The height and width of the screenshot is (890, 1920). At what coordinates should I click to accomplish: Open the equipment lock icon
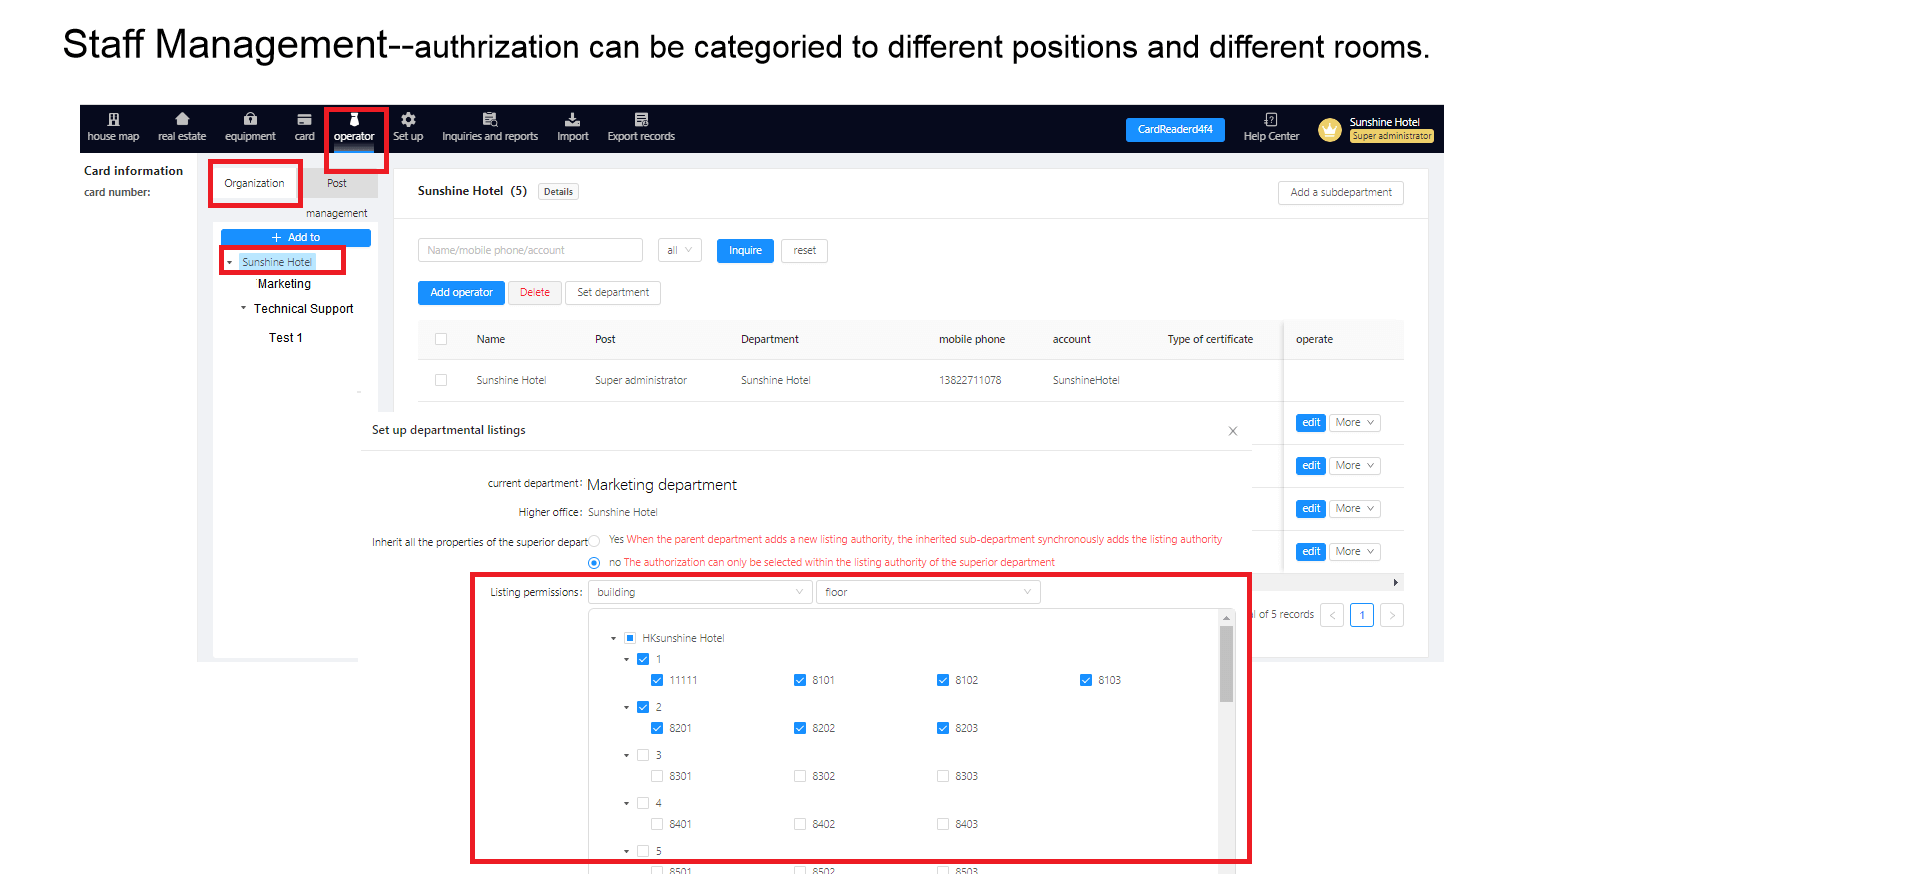pos(250,120)
